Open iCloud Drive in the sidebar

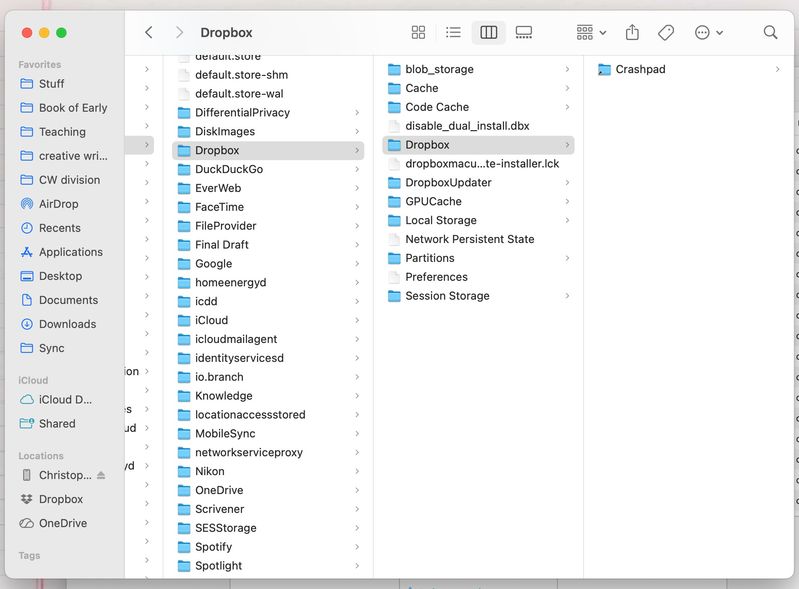64,400
